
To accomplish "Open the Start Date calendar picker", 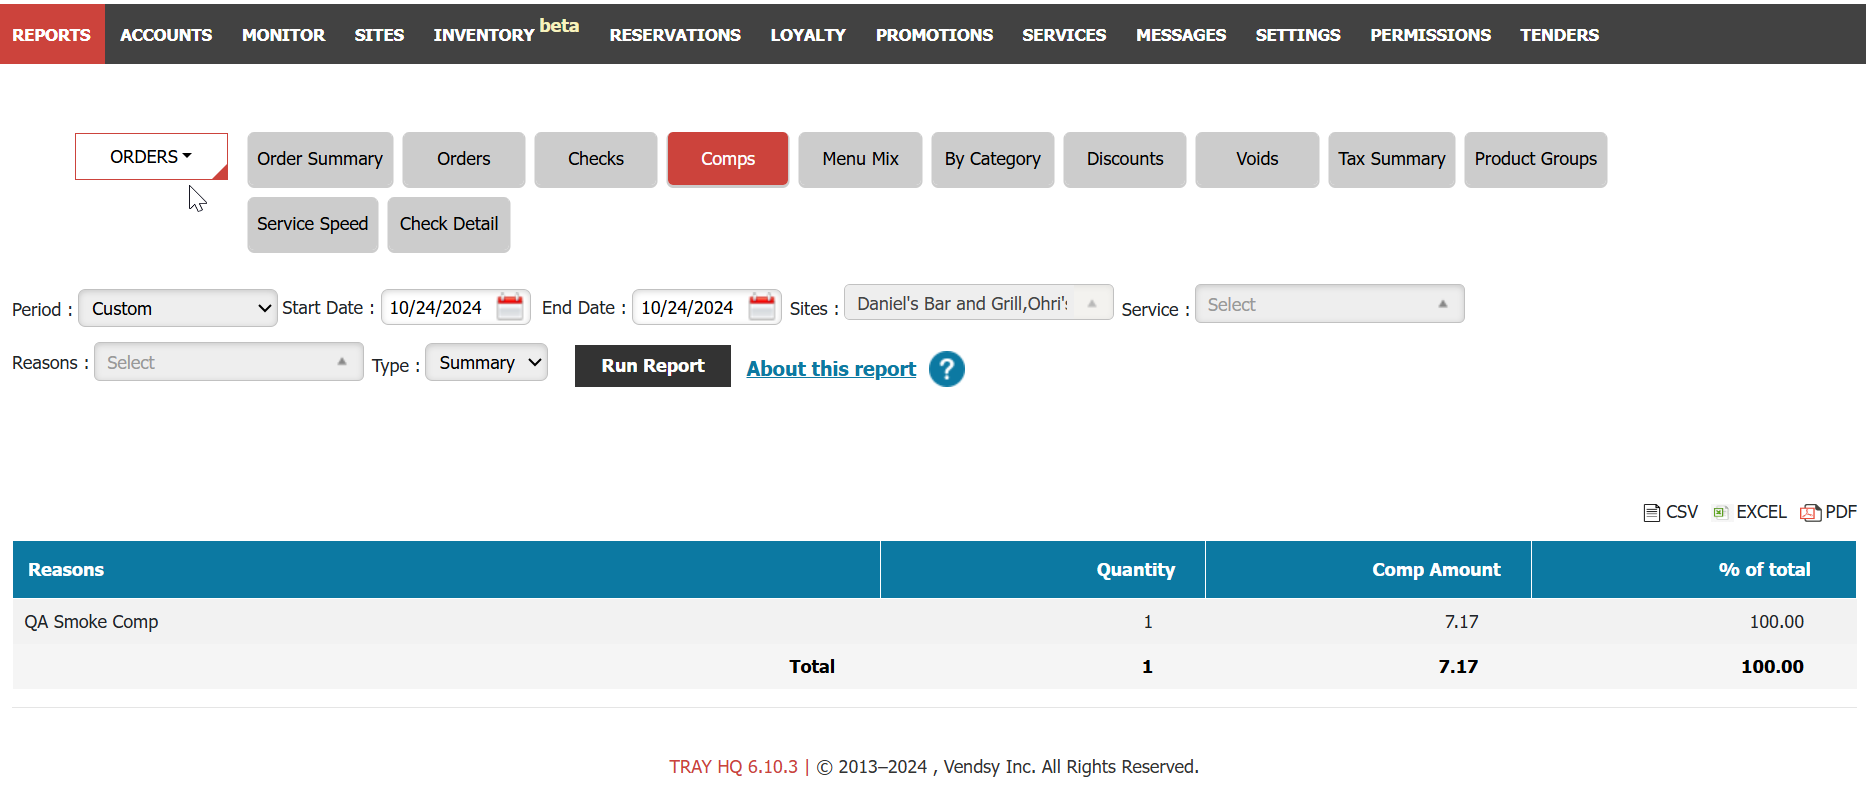I will coord(510,307).
